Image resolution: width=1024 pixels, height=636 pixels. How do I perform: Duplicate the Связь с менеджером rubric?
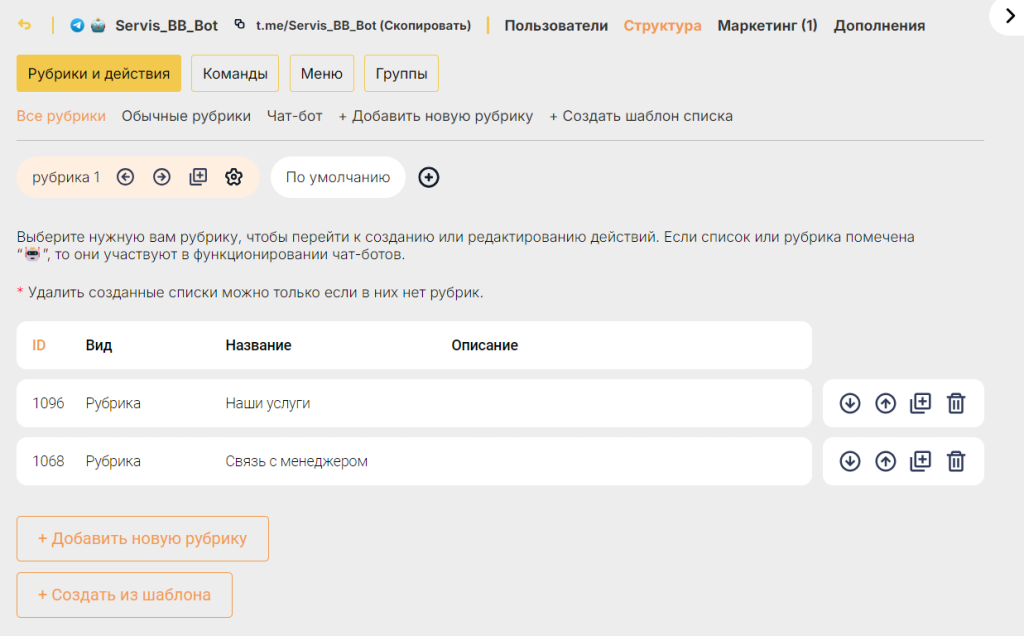(921, 460)
